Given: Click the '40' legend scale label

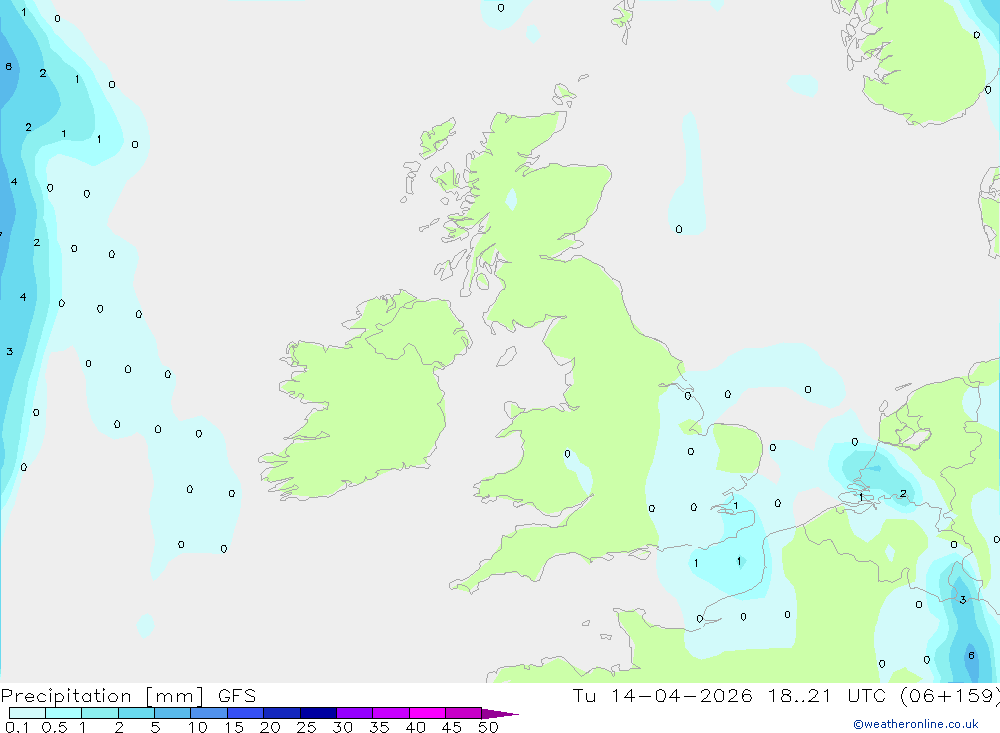Looking at the screenshot, I should tap(415, 727).
